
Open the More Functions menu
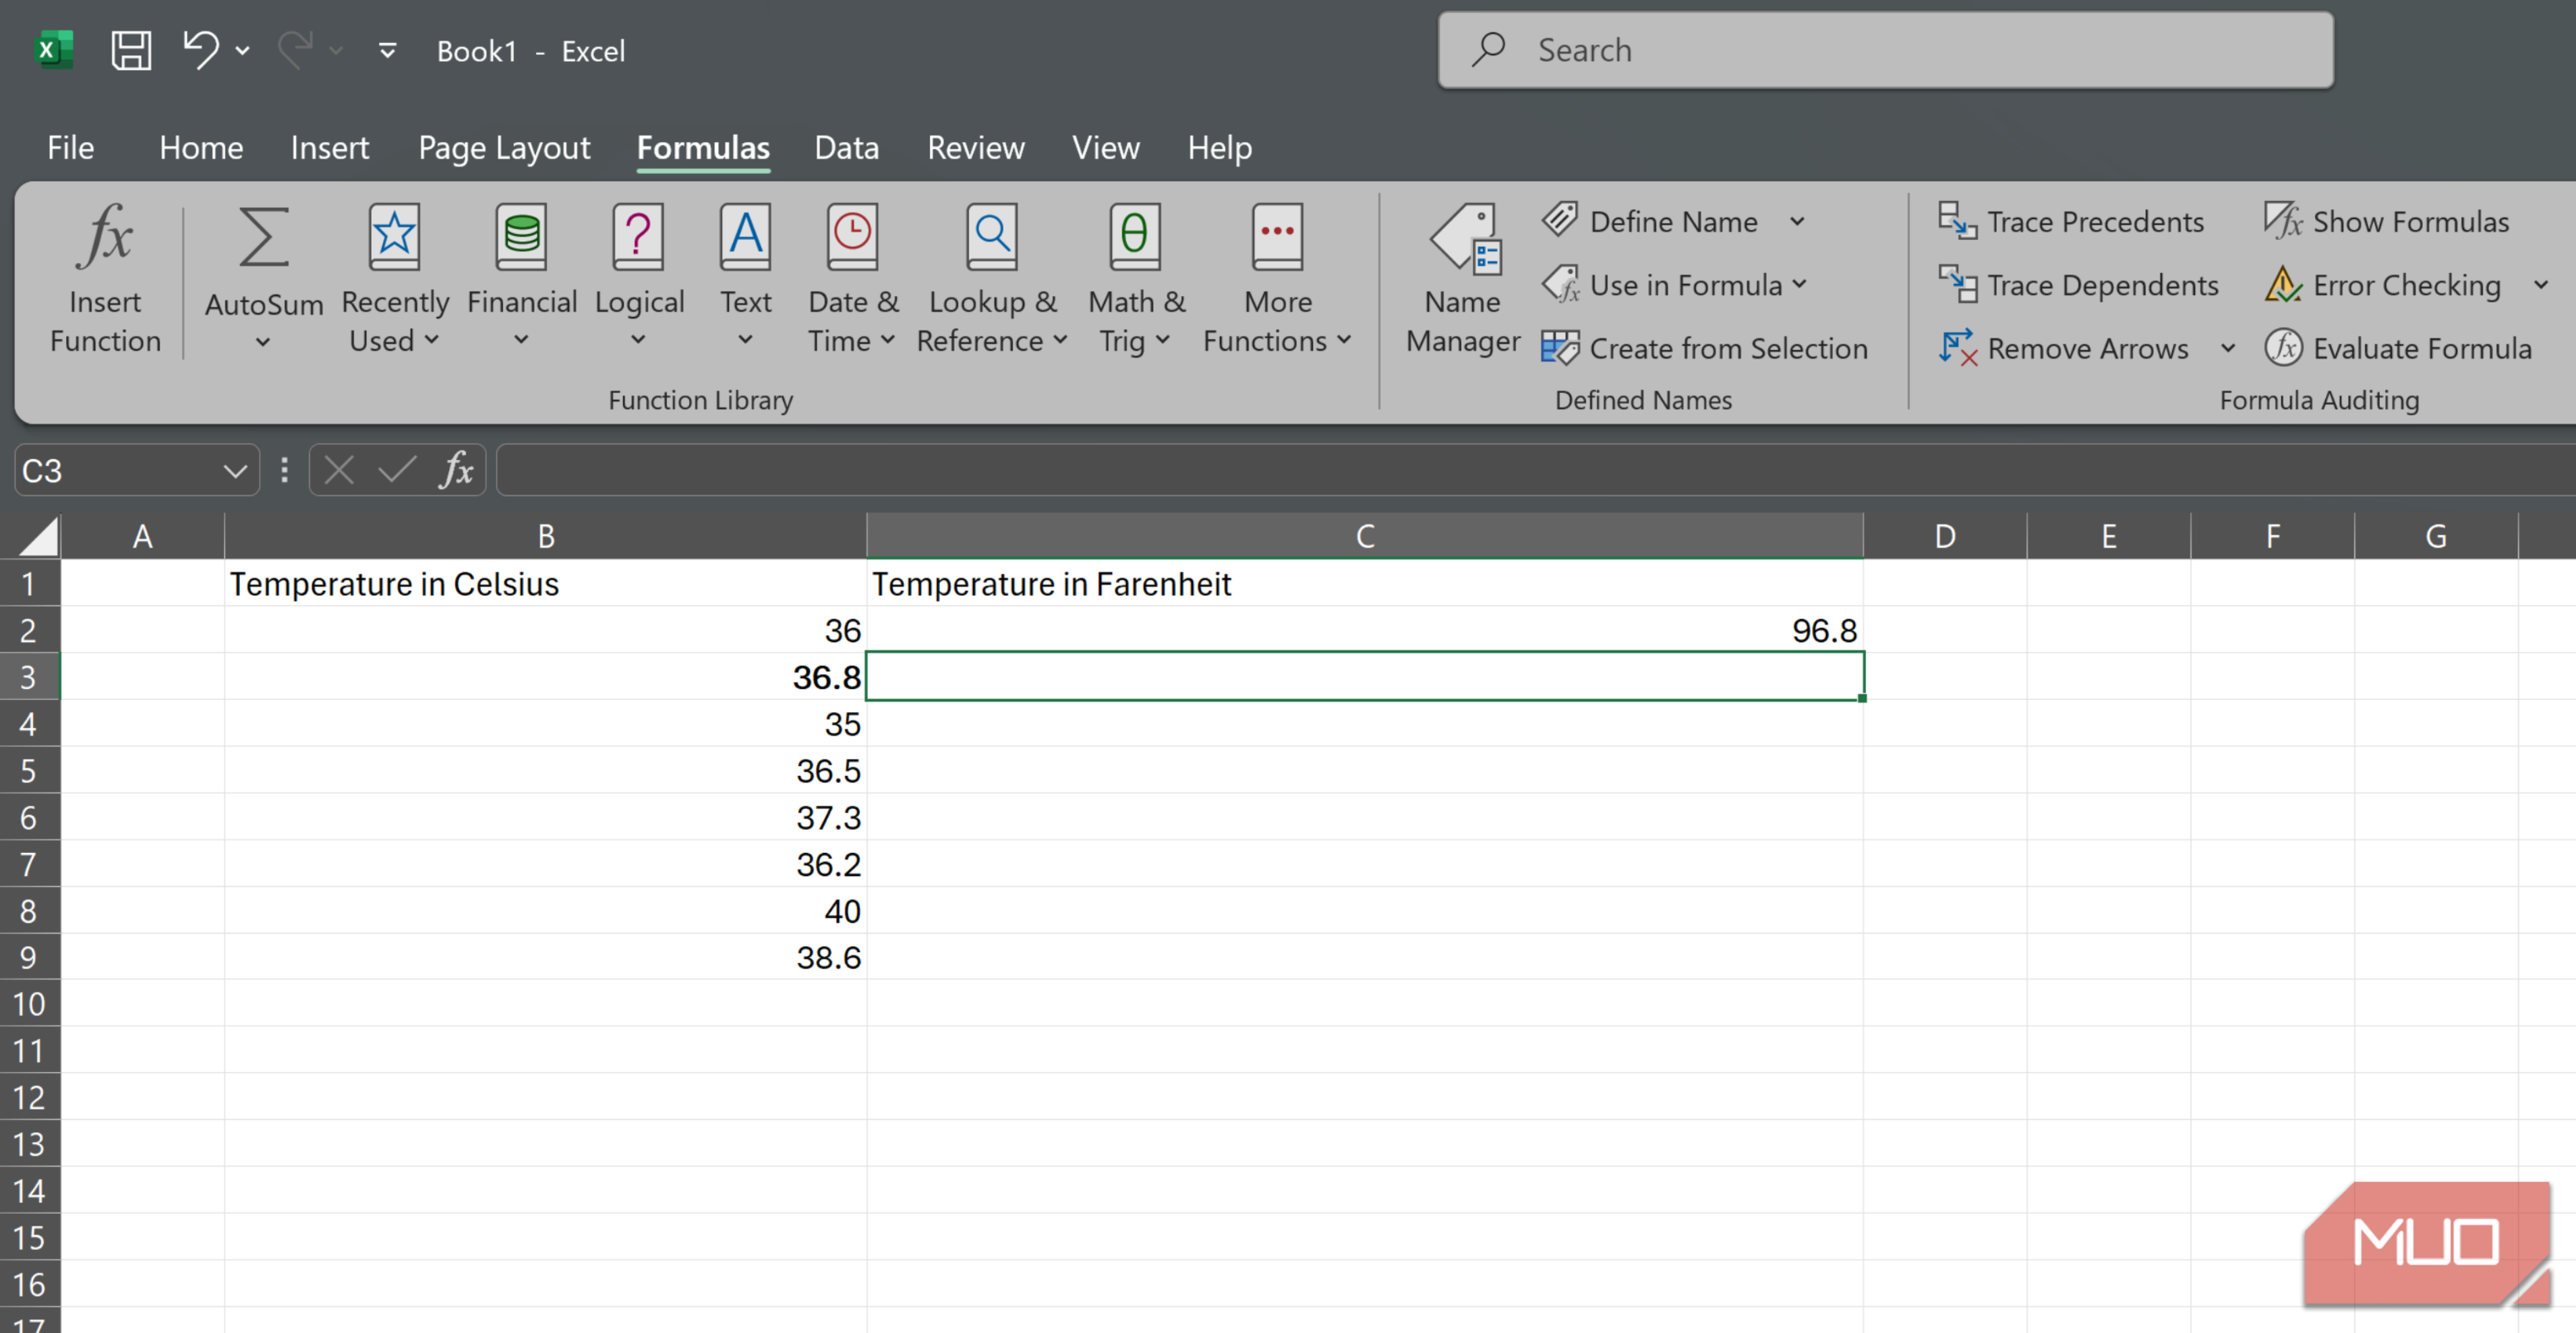point(1277,279)
